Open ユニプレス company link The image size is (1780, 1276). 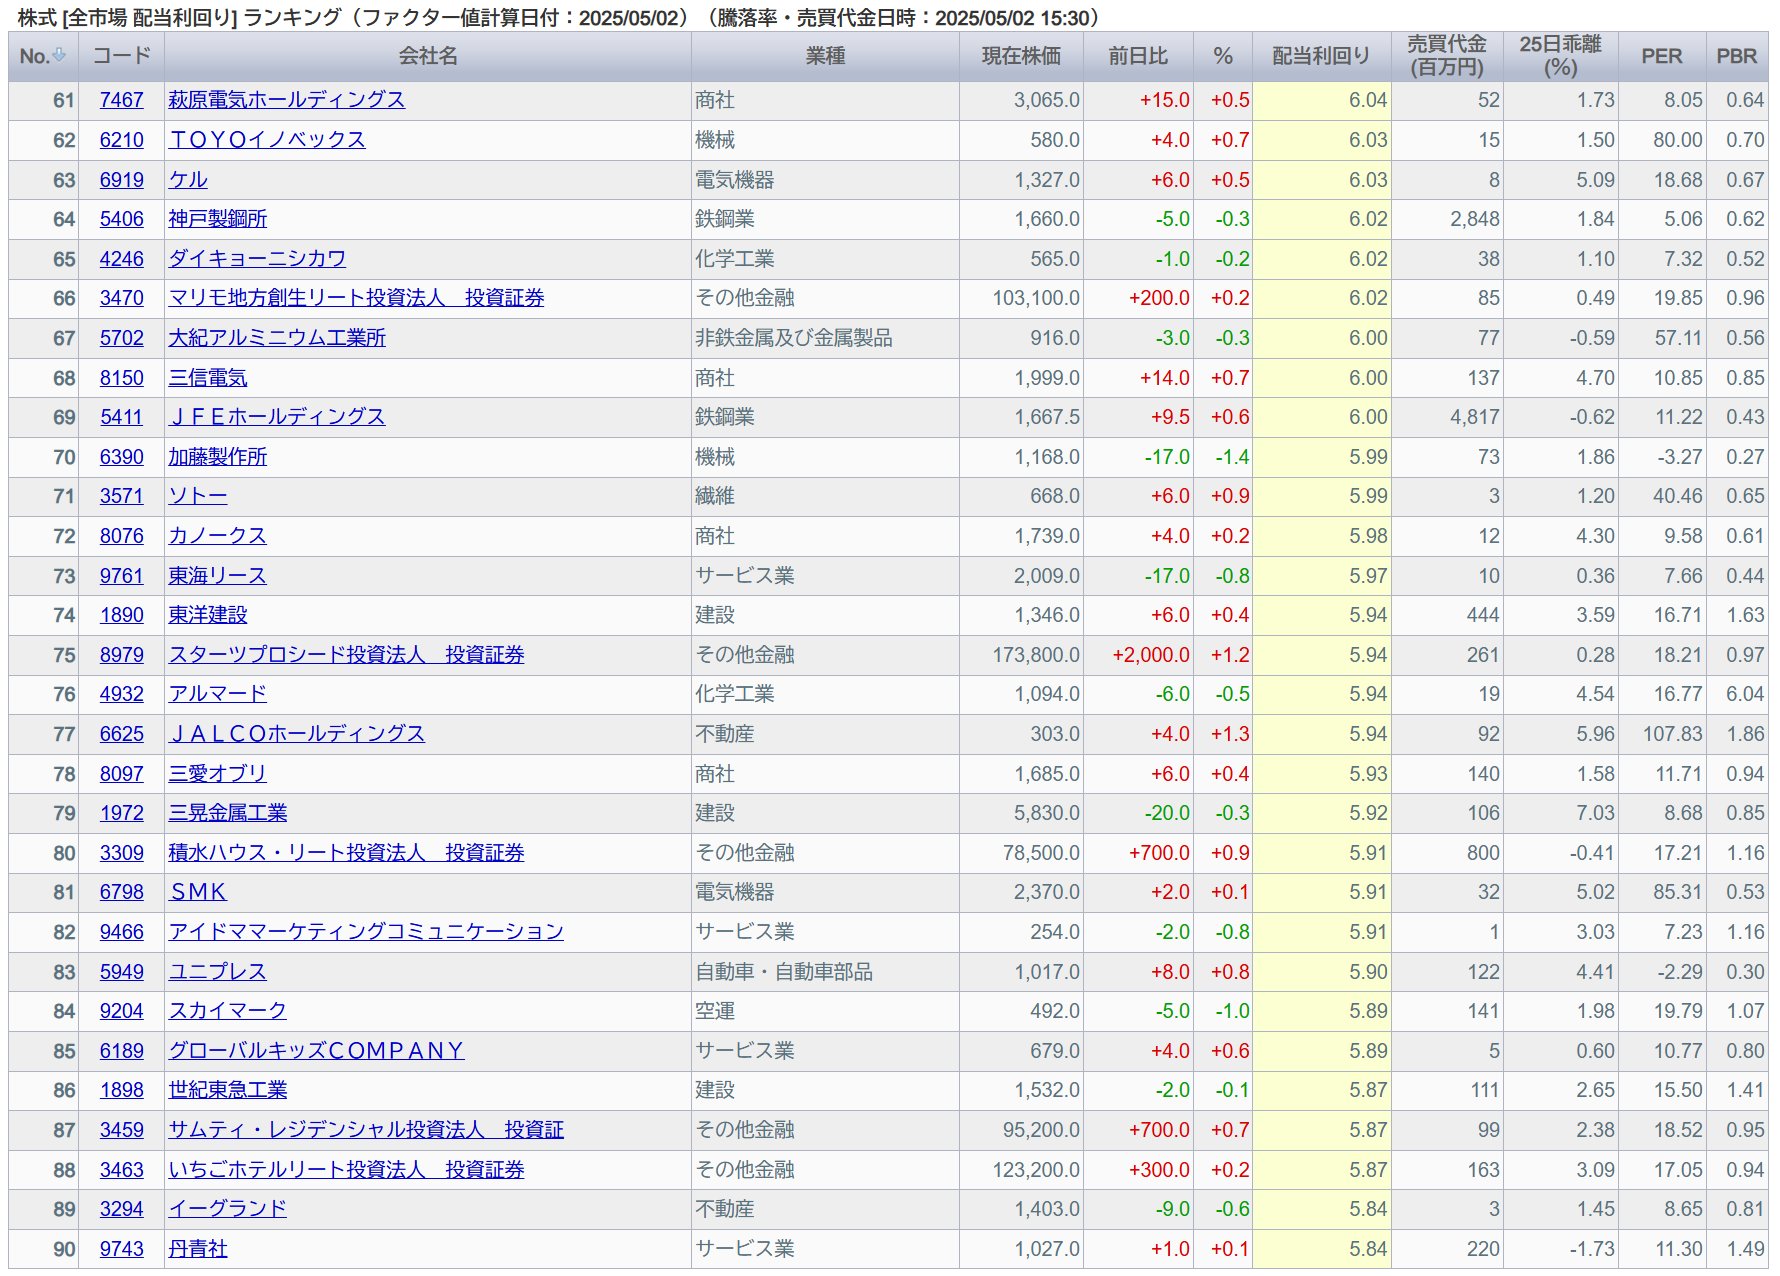coord(218,972)
